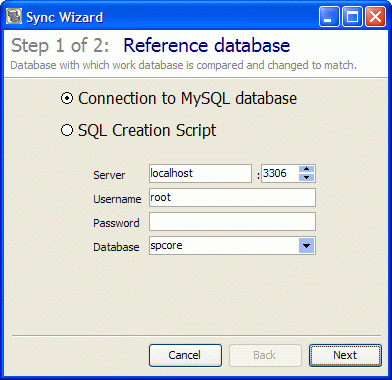The height and width of the screenshot is (380, 392).
Task: Click the Password label
Action: coord(116,223)
